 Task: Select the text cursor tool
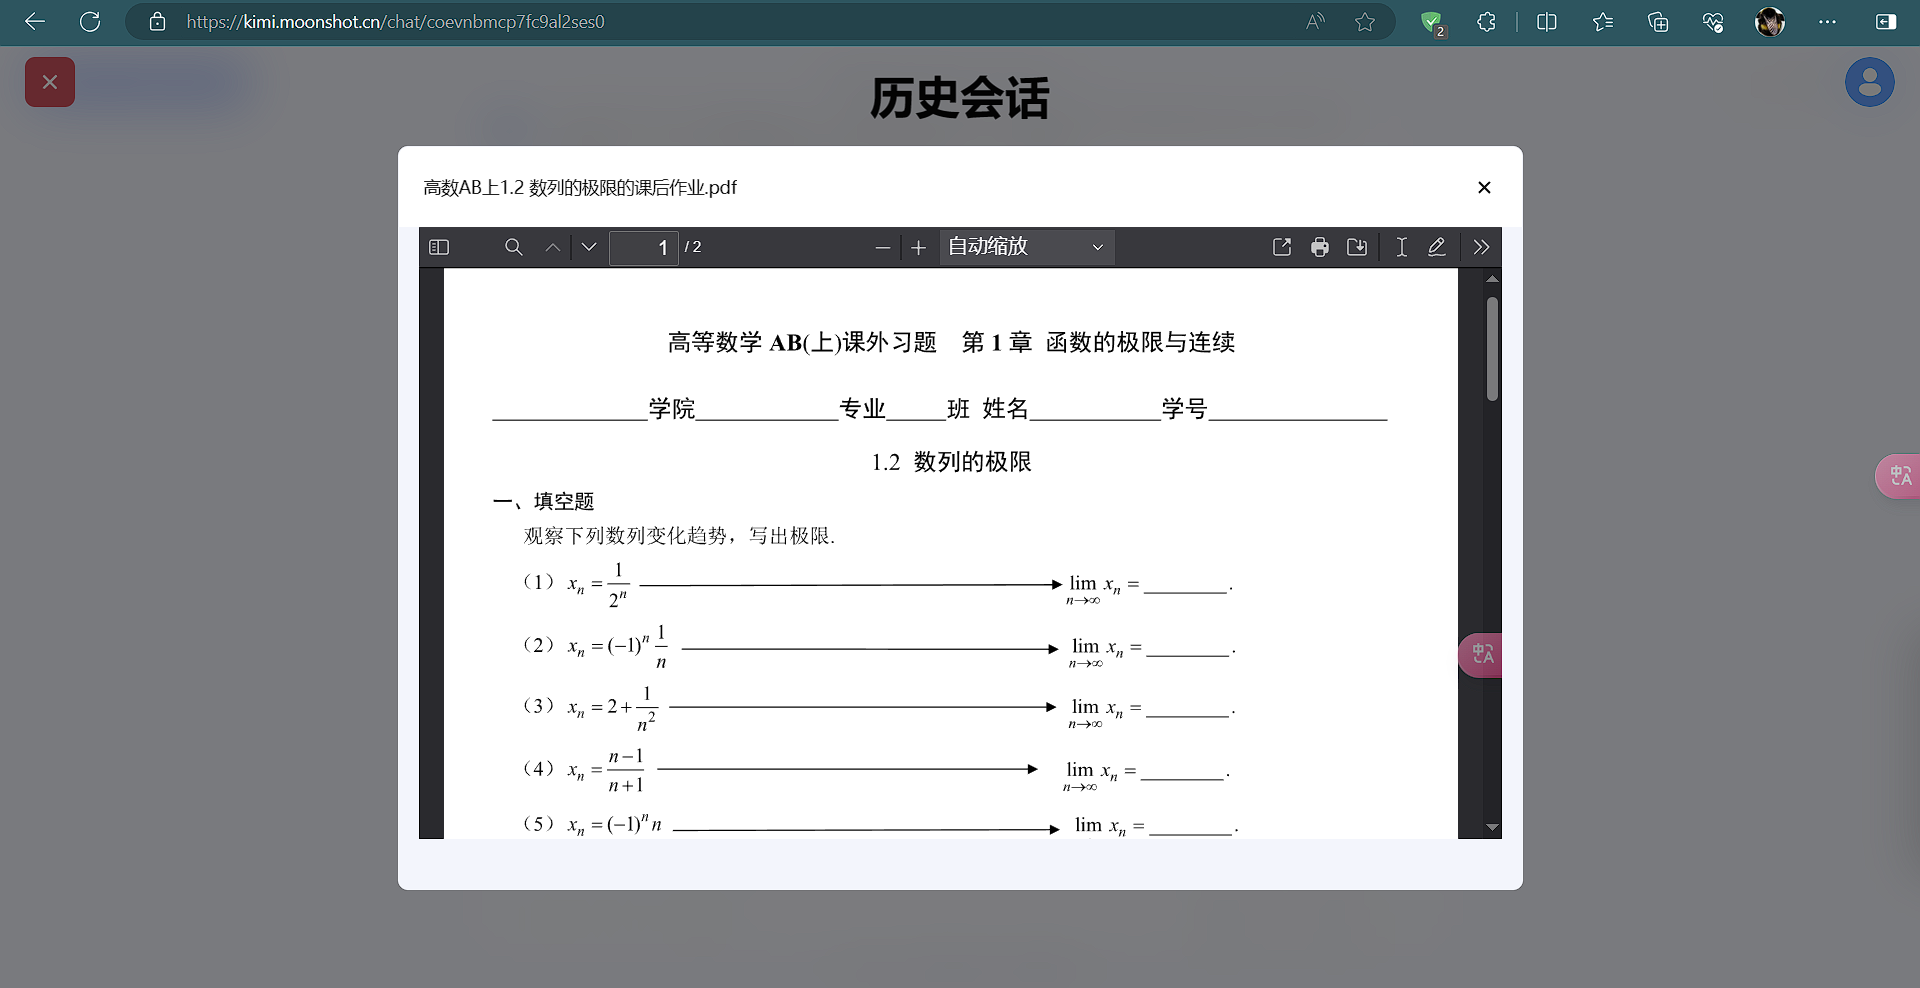(1402, 247)
